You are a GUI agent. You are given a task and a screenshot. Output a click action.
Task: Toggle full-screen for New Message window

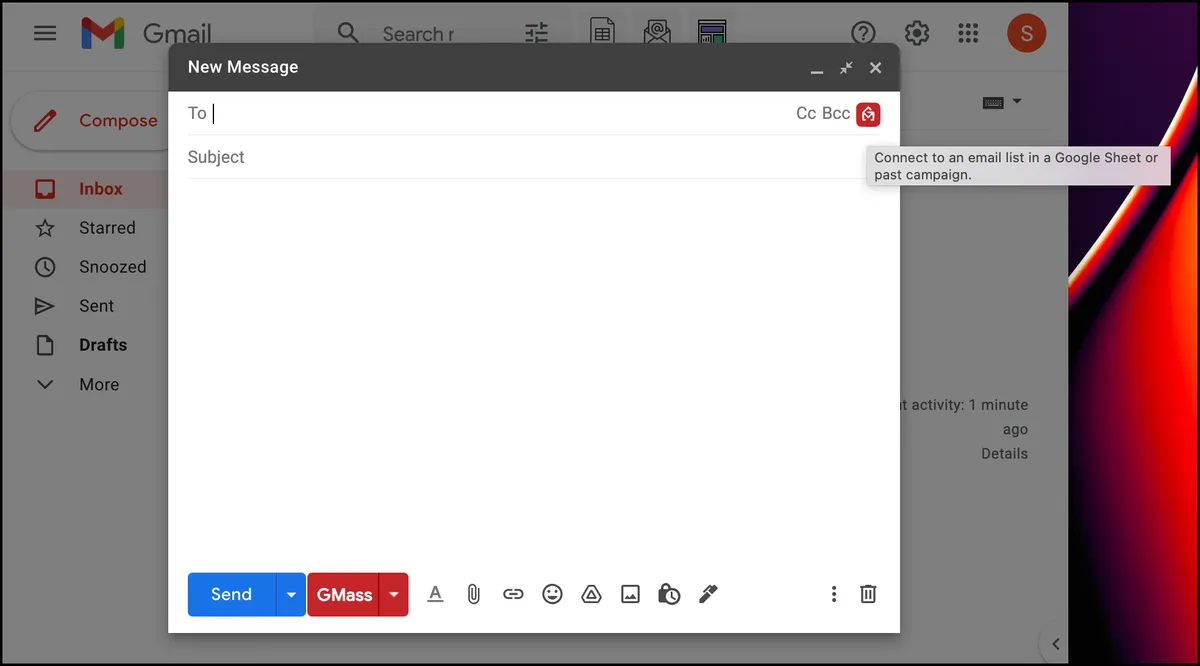pyautogui.click(x=846, y=68)
